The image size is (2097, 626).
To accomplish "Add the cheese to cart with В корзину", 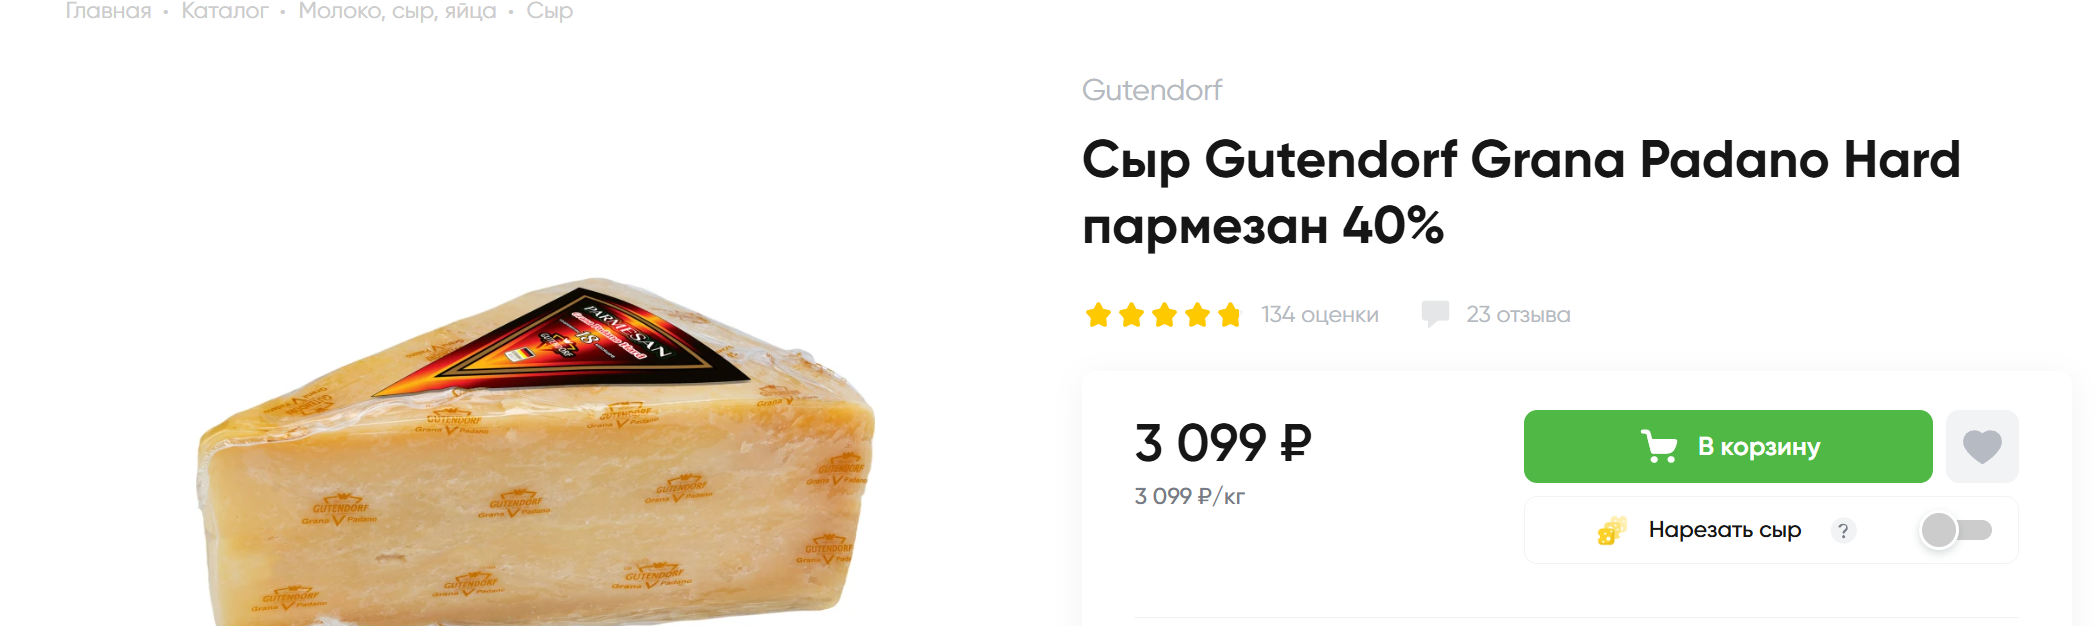I will tap(1727, 446).
